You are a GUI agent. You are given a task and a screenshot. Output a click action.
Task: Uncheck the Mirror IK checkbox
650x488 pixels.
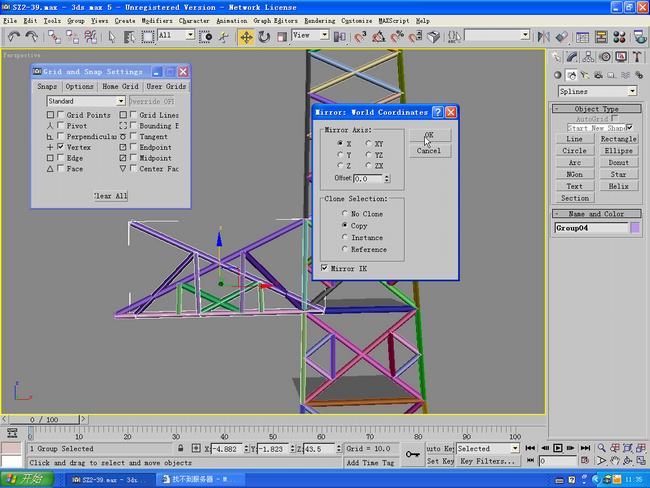[x=325, y=268]
